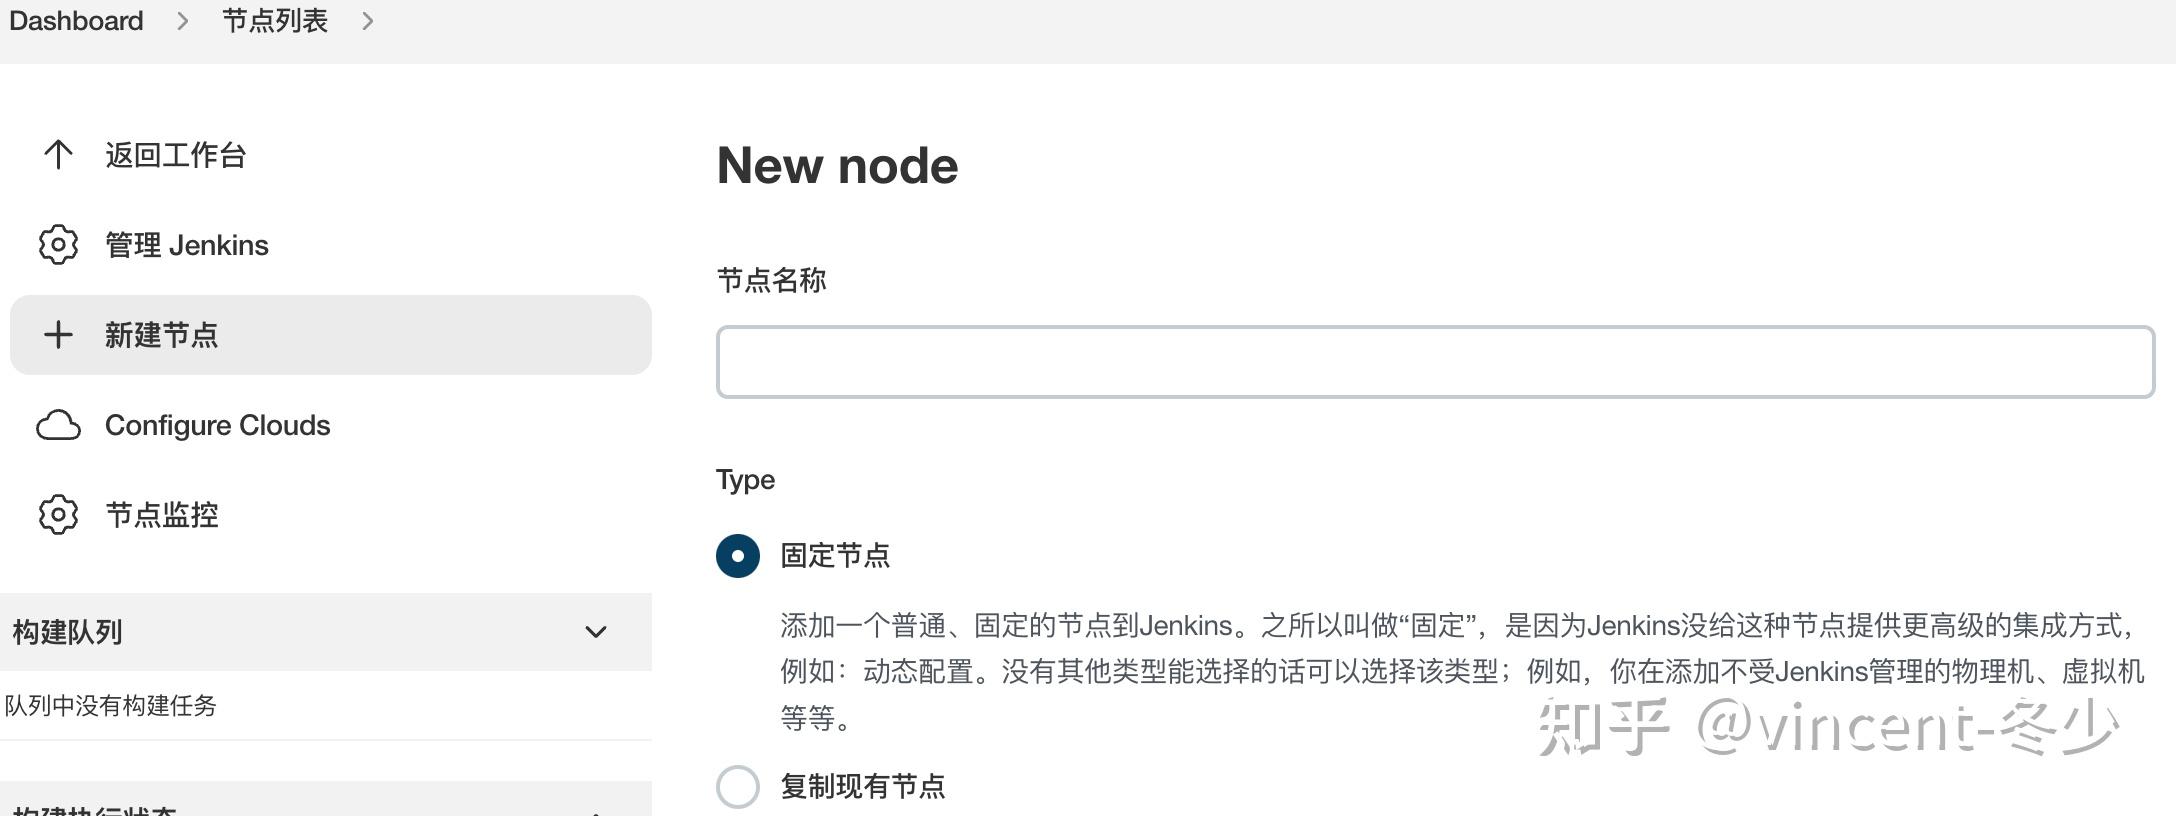
Task: Open 节点列表 from the breadcrumb
Action: (x=275, y=20)
